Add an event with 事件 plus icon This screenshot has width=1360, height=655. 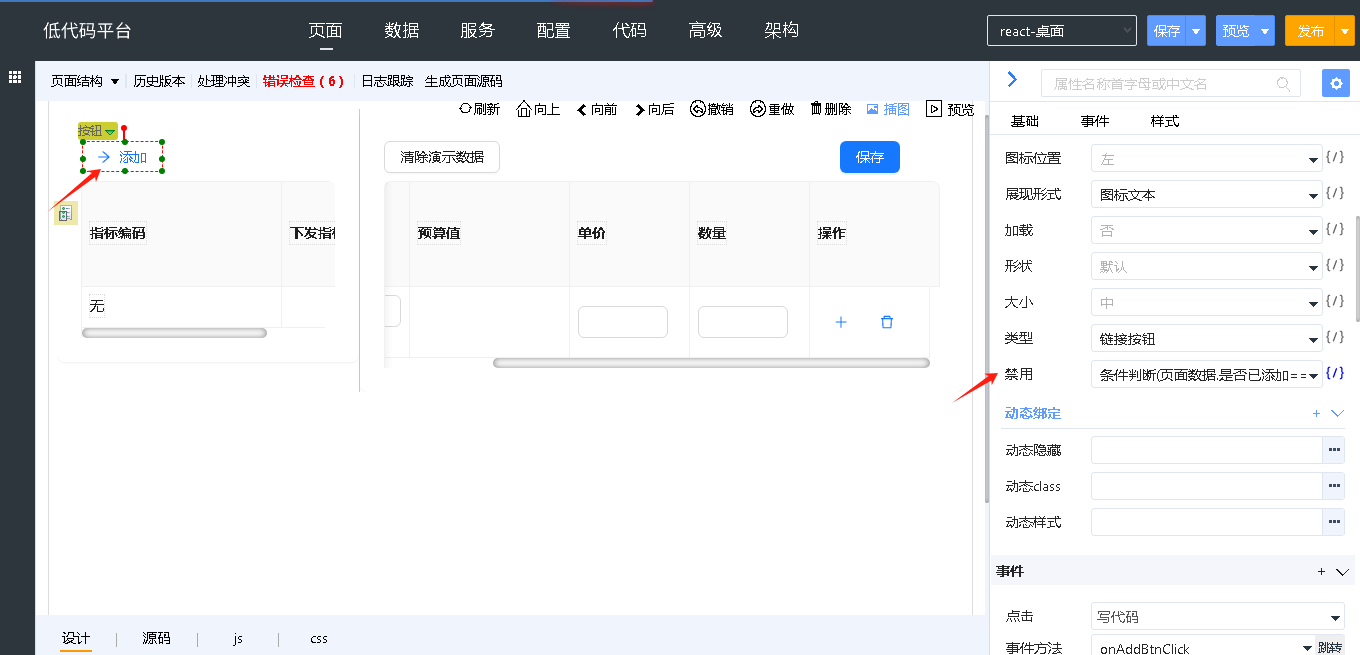(1321, 571)
